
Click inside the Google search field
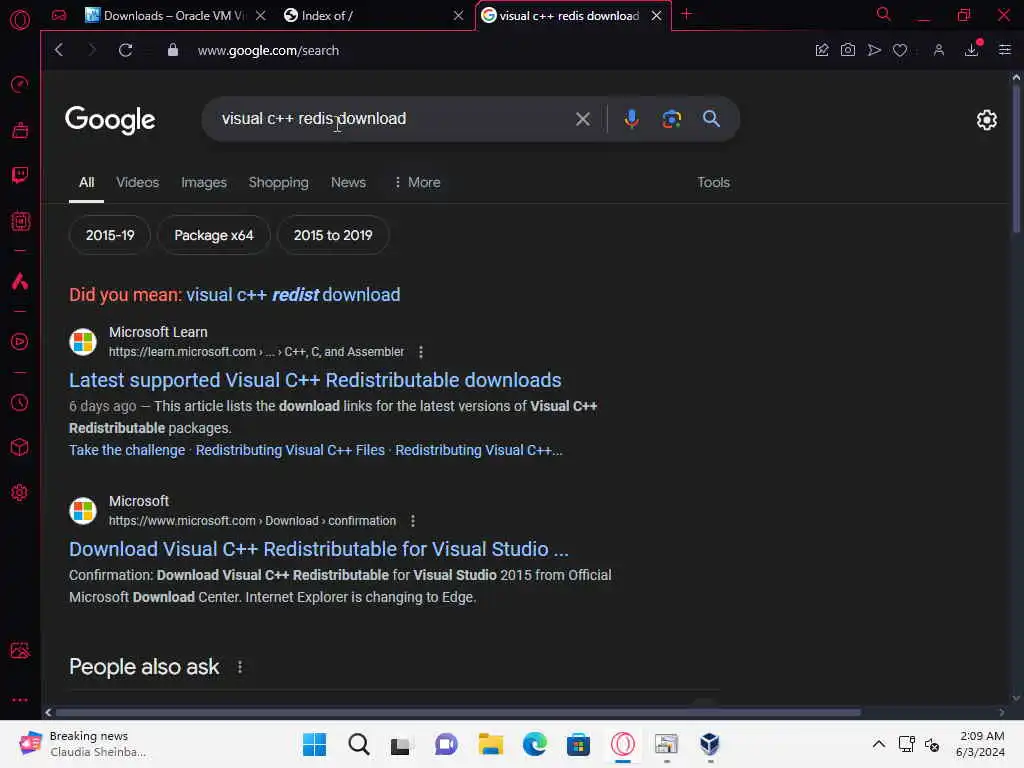392,119
